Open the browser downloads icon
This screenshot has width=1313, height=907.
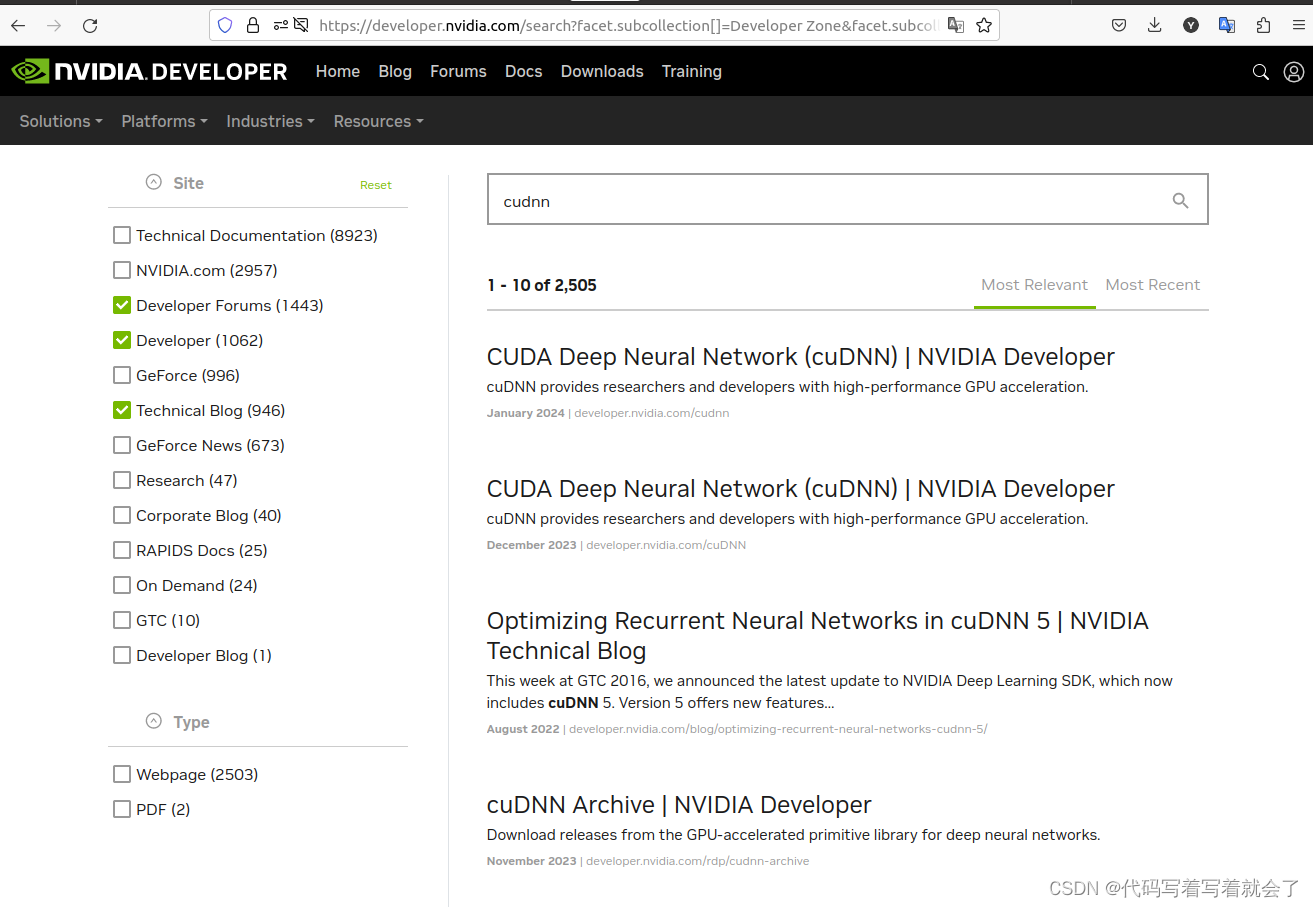click(1155, 25)
